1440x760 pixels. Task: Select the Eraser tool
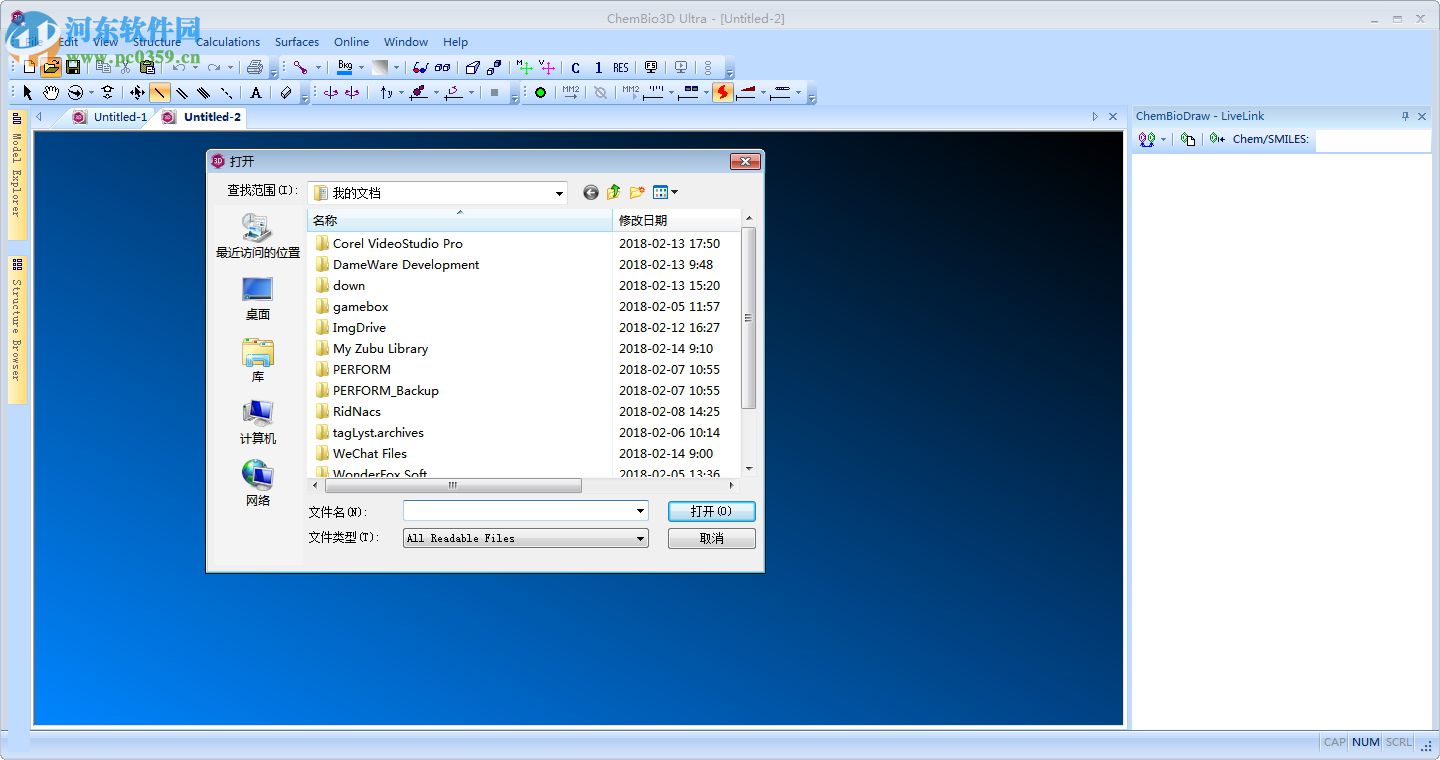pyautogui.click(x=285, y=93)
